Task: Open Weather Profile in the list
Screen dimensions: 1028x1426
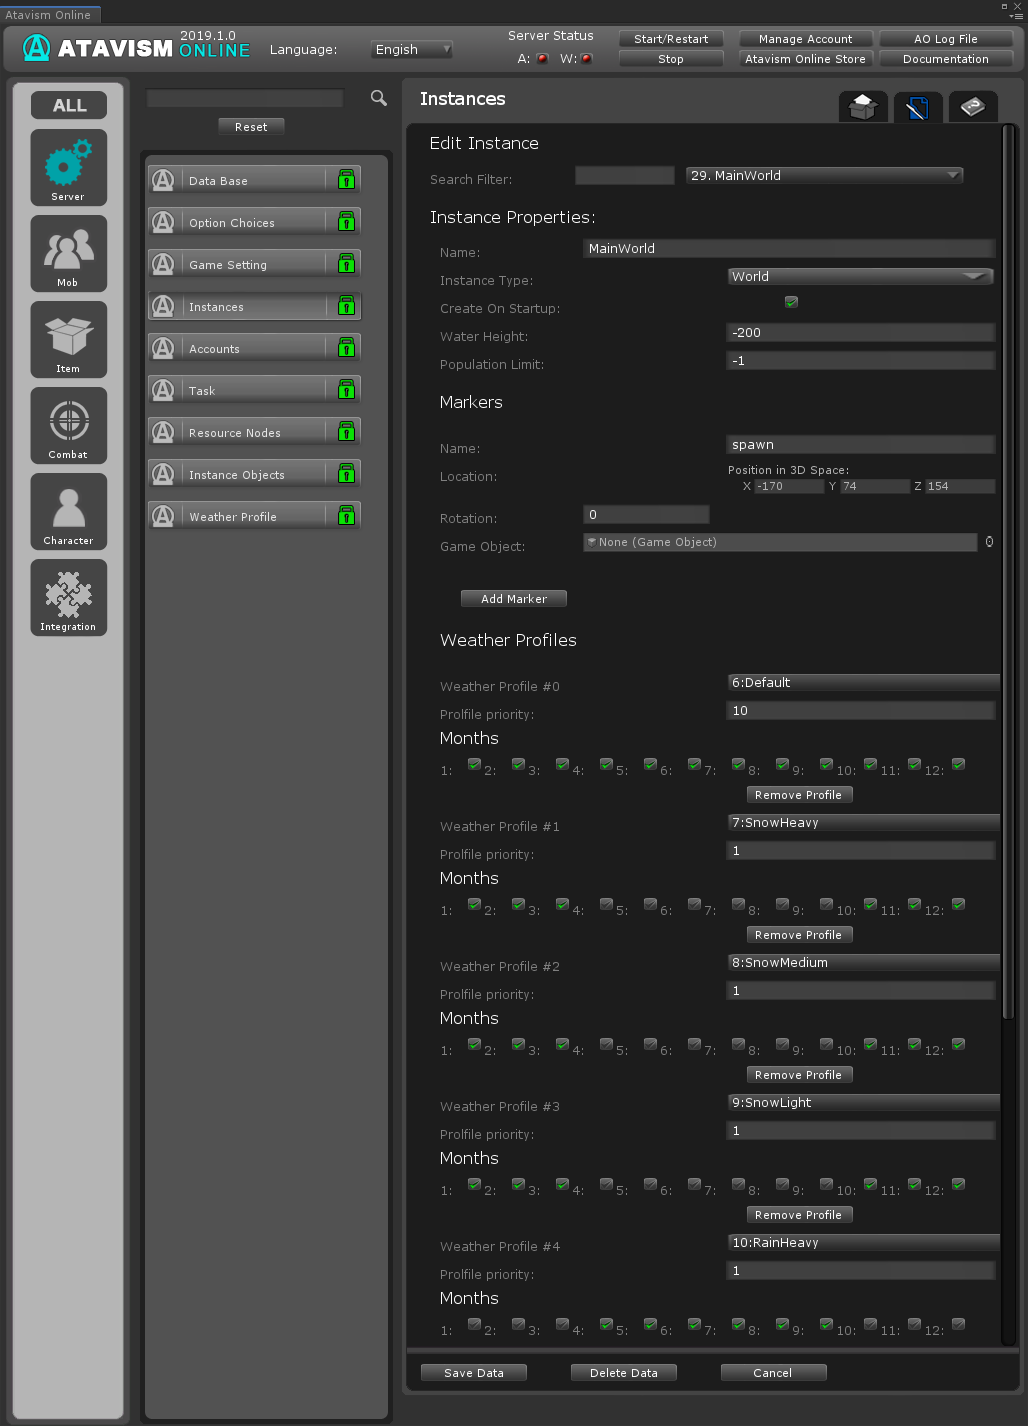Action: coord(254,517)
